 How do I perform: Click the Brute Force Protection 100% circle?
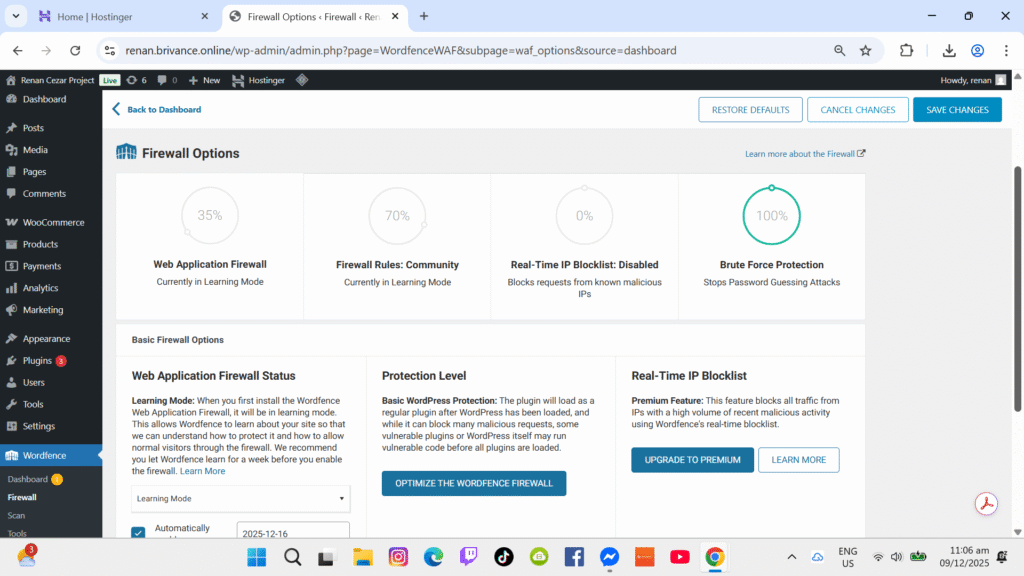click(771, 215)
